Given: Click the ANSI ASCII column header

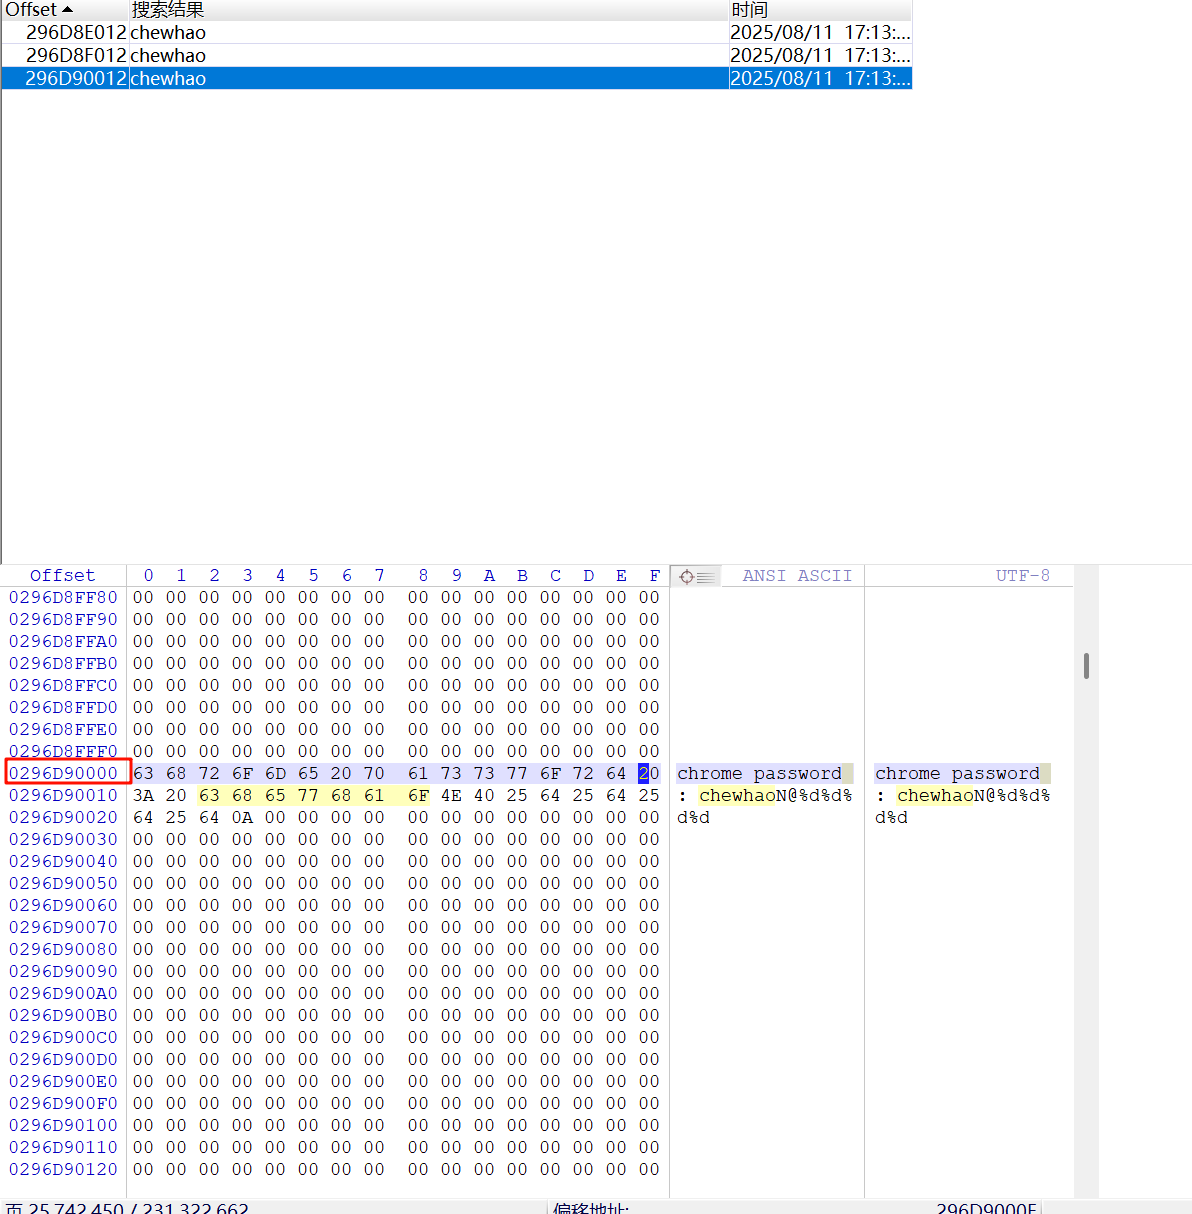Looking at the screenshot, I should (797, 576).
